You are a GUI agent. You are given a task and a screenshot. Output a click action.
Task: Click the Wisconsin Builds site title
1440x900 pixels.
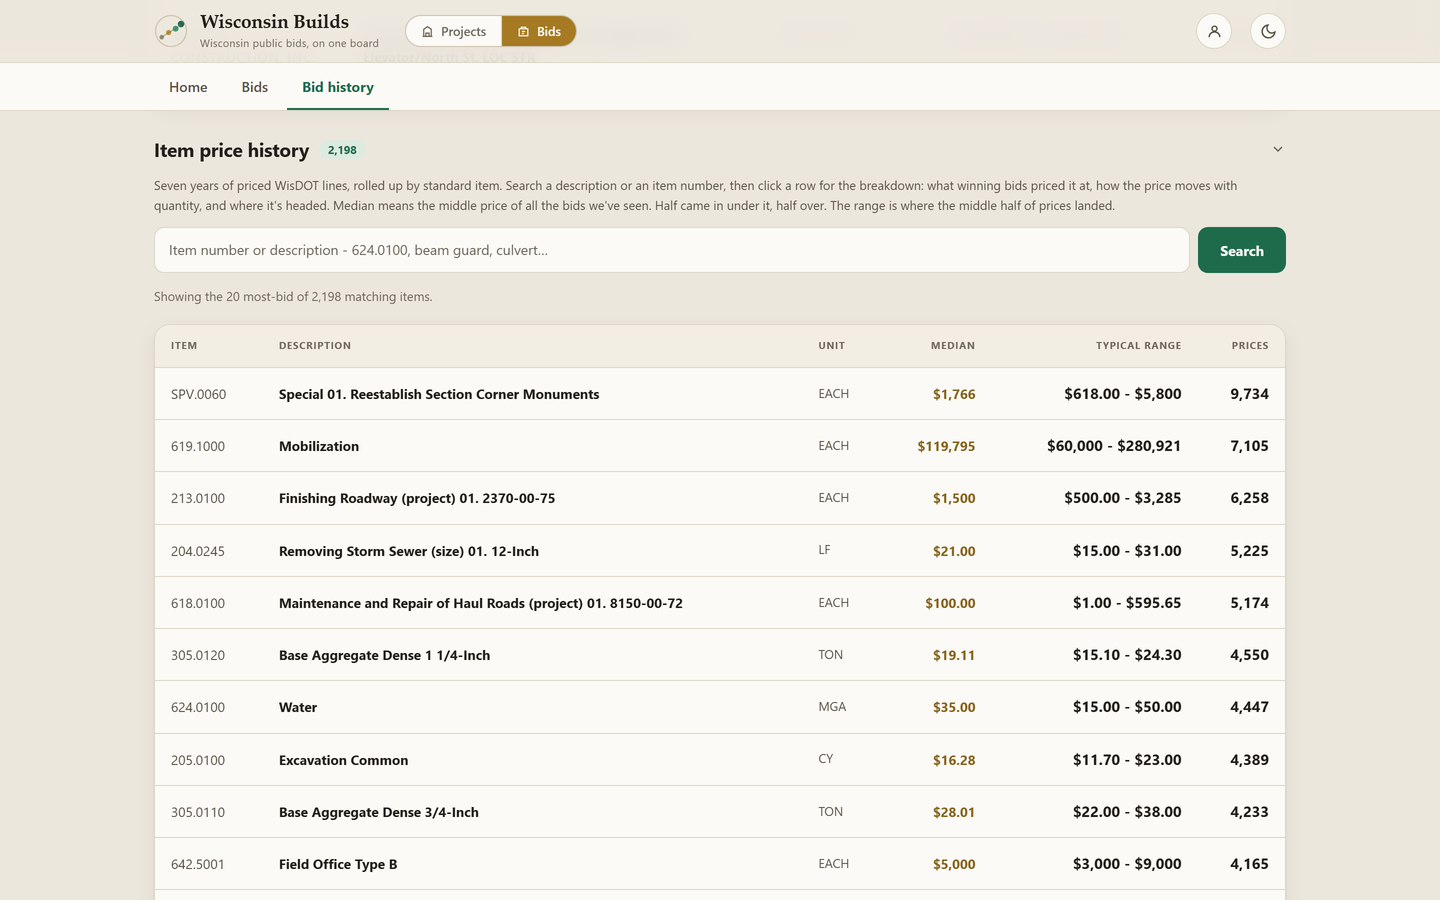274,22
